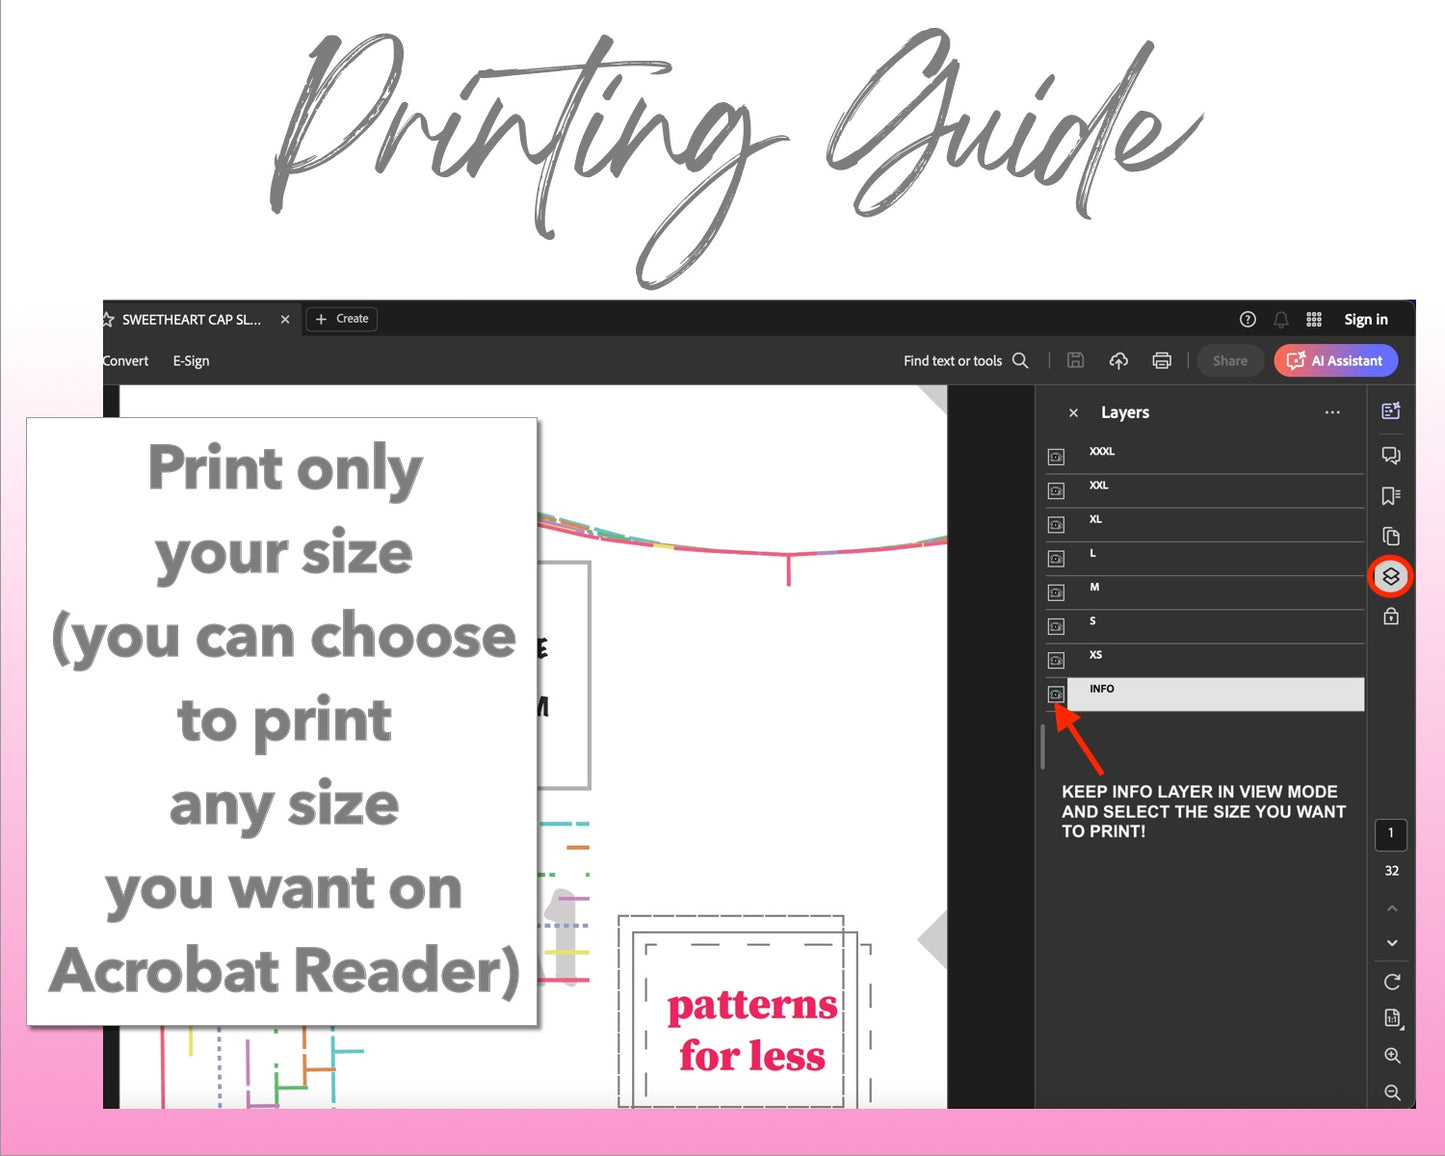The height and width of the screenshot is (1156, 1445).
Task: Click the print icon in the toolbar
Action: [x=1161, y=361]
